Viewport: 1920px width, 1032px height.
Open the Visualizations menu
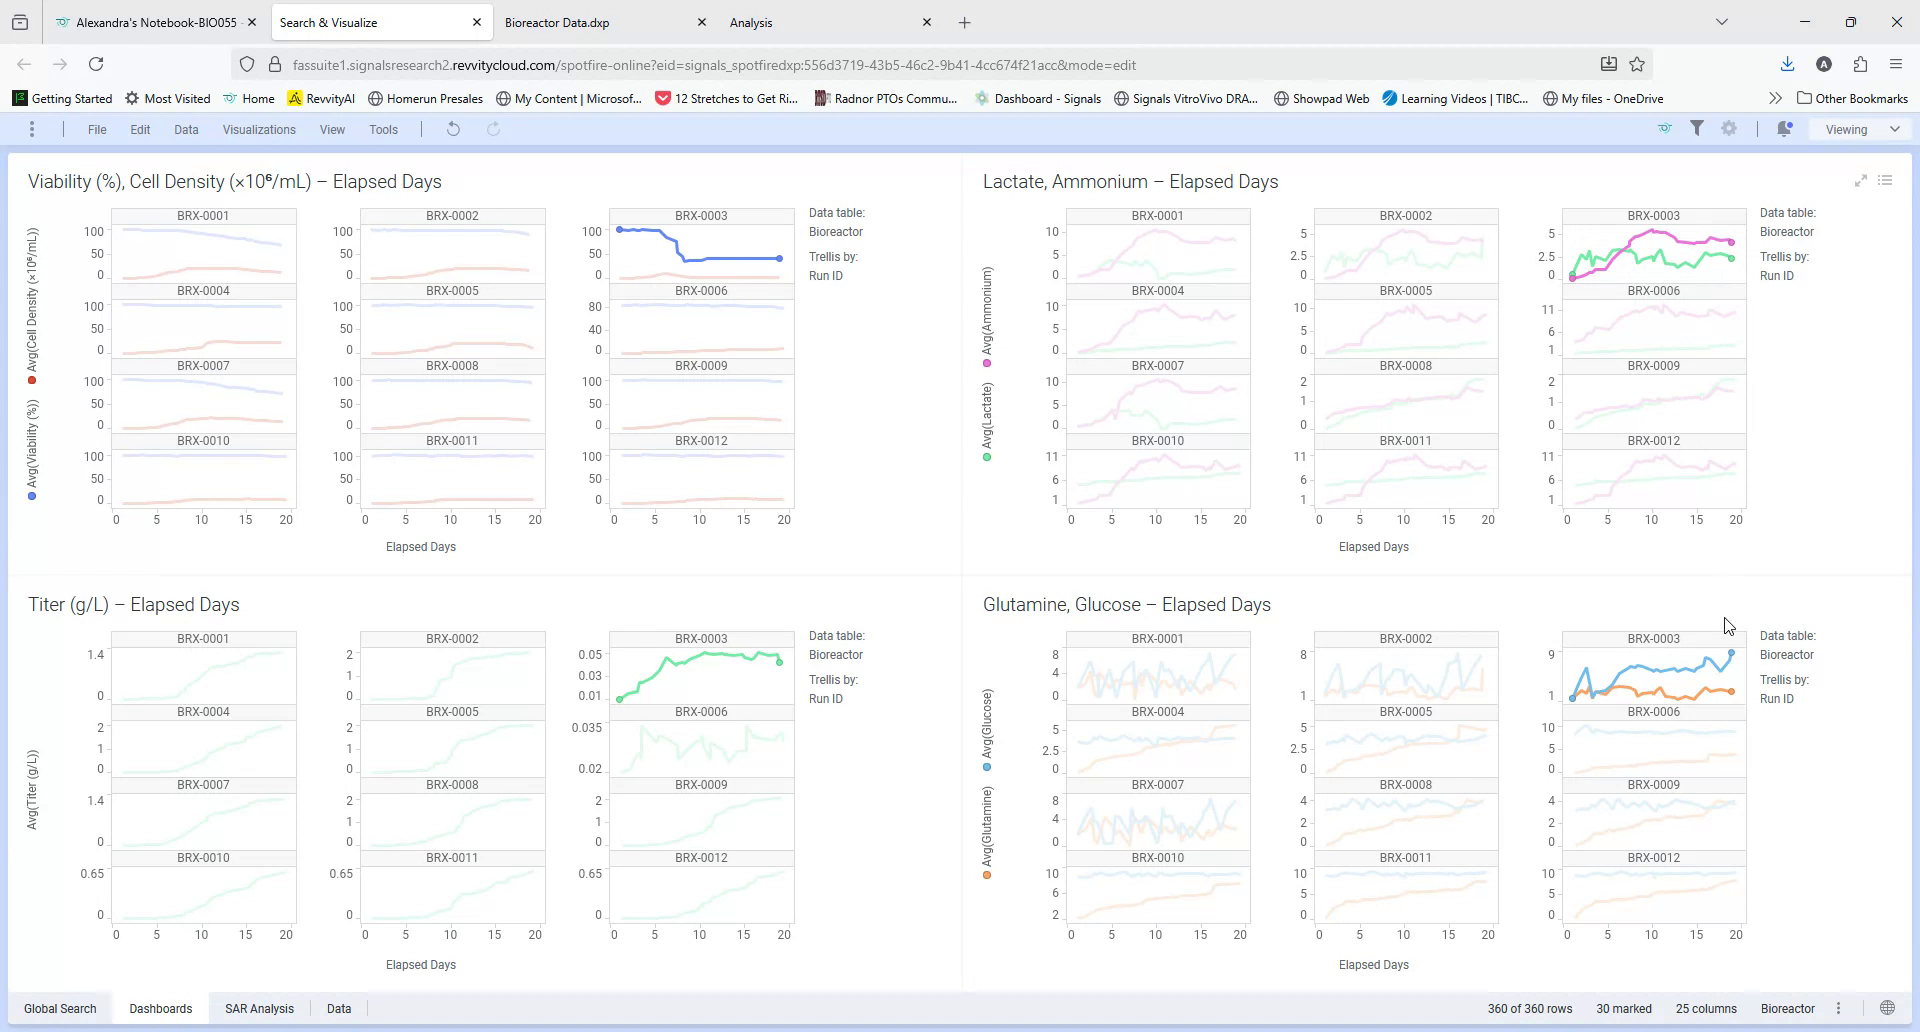259,130
